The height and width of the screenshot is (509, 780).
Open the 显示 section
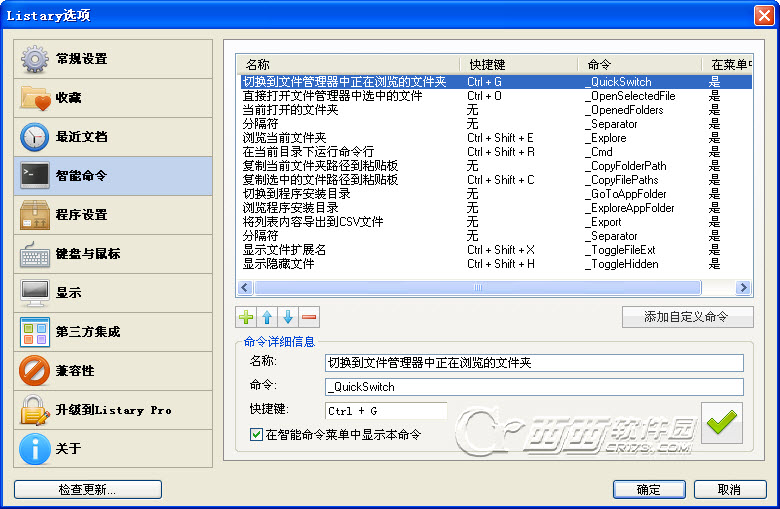coord(113,293)
